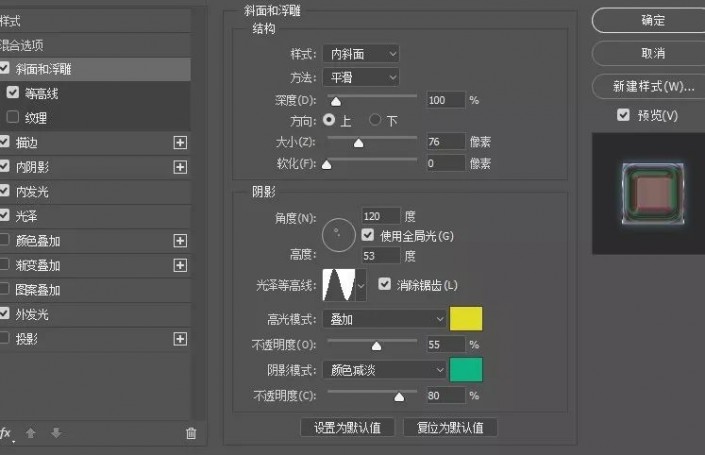Toggle the 光泽 checkbox
The image size is (705, 455).
4,215
